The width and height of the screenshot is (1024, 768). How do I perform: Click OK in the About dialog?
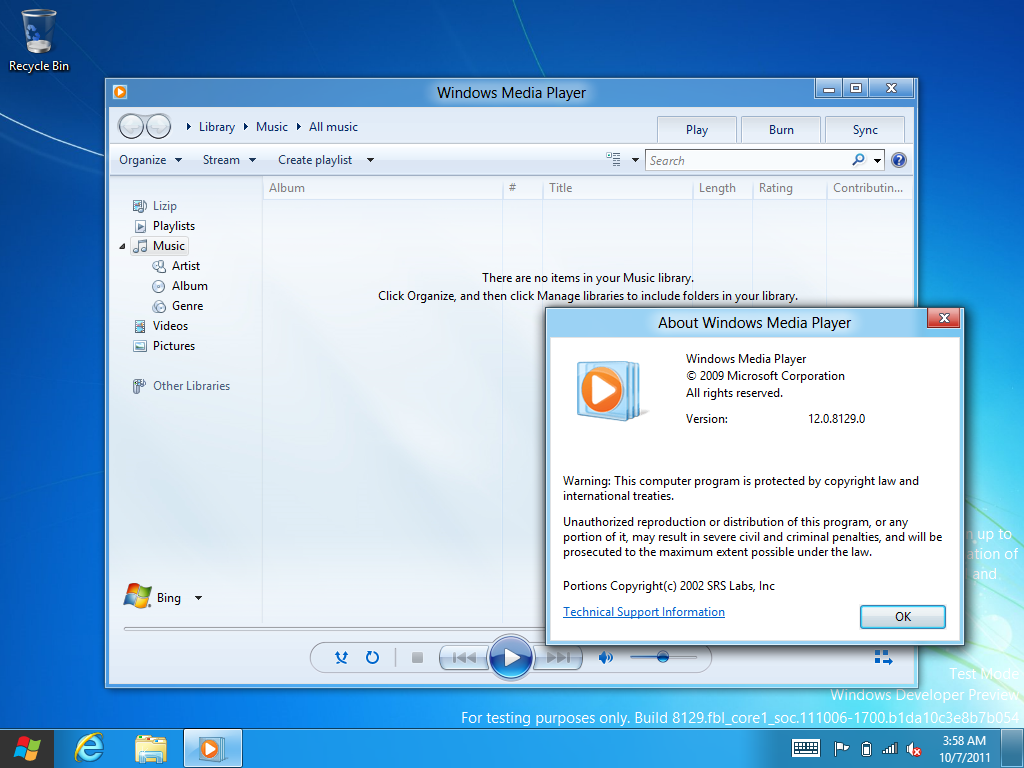tap(902, 616)
